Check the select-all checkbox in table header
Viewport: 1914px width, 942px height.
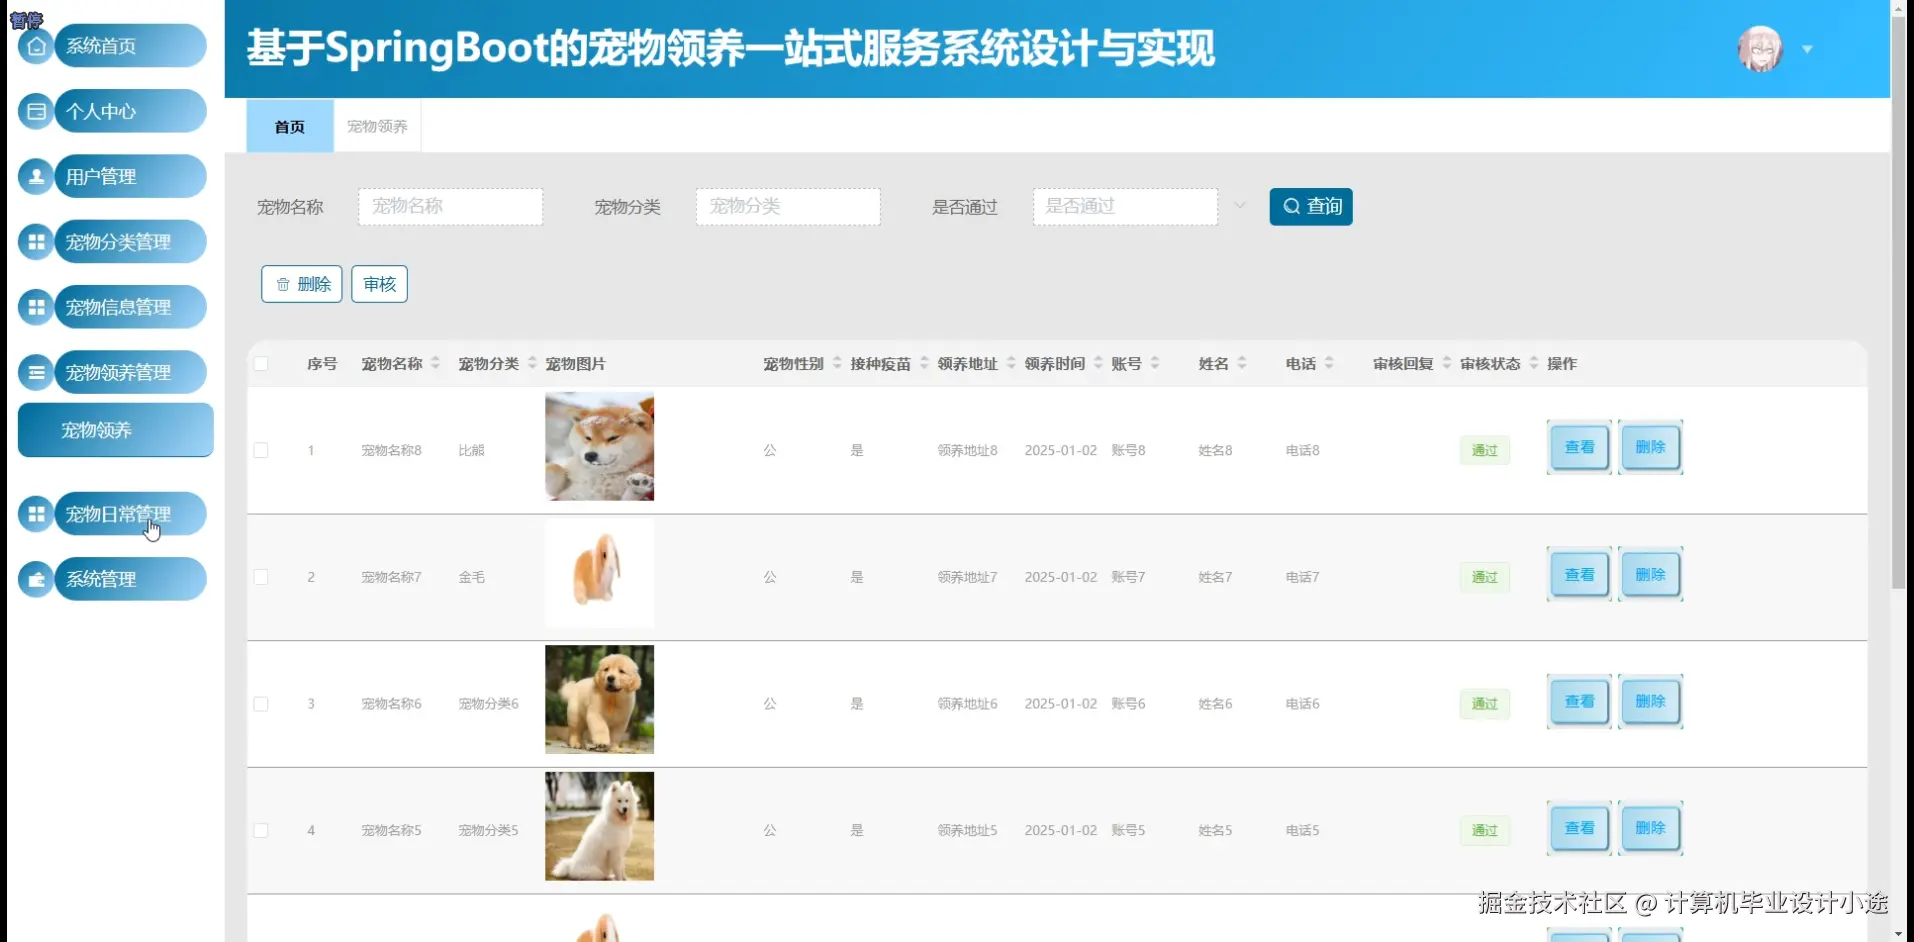[261, 363]
